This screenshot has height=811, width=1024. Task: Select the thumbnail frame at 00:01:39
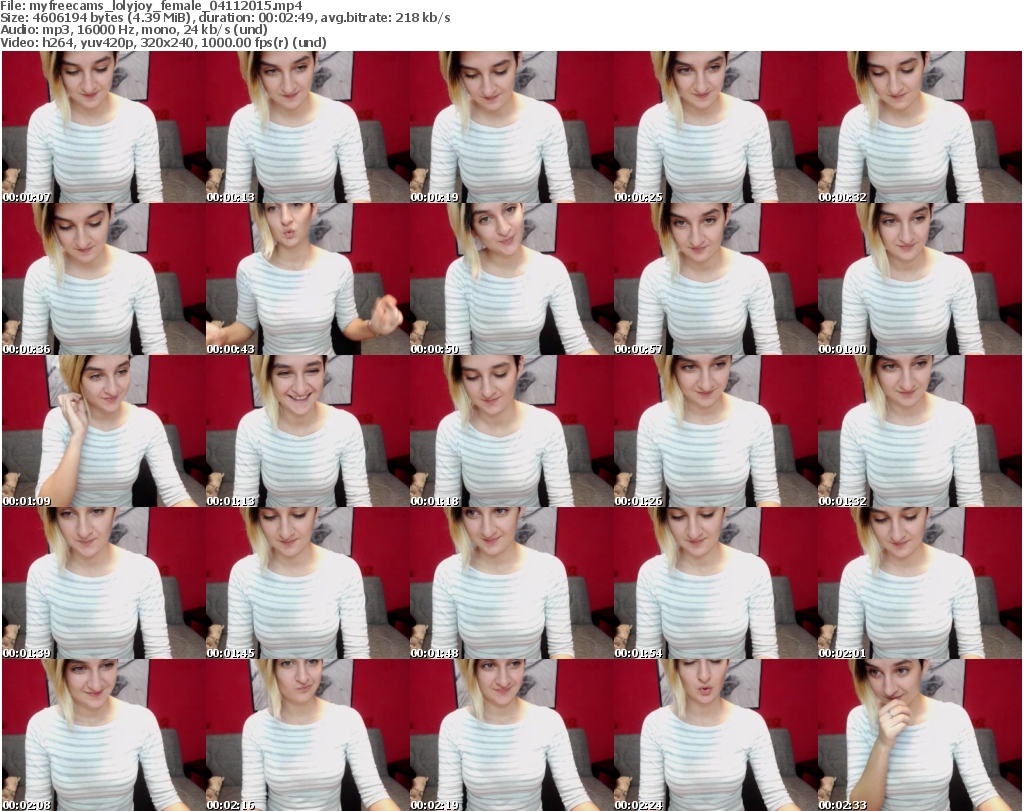click(103, 583)
